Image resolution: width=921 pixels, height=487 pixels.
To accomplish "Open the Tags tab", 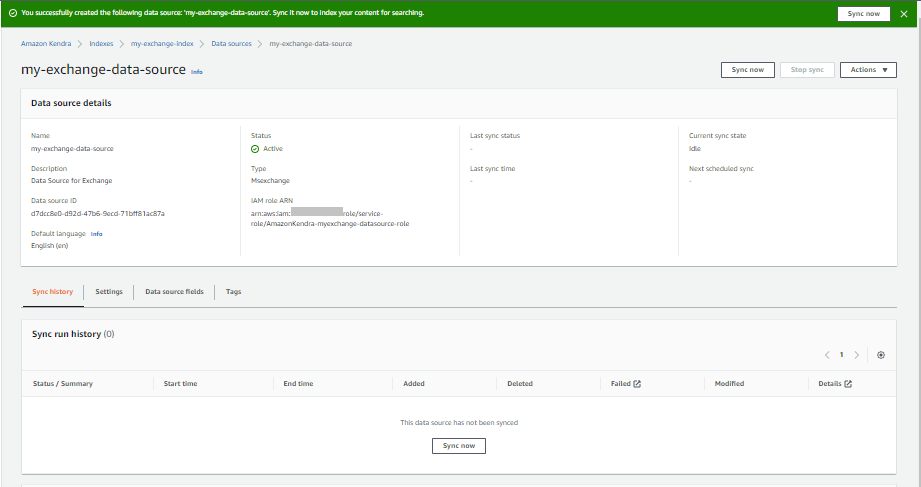I will (x=234, y=292).
